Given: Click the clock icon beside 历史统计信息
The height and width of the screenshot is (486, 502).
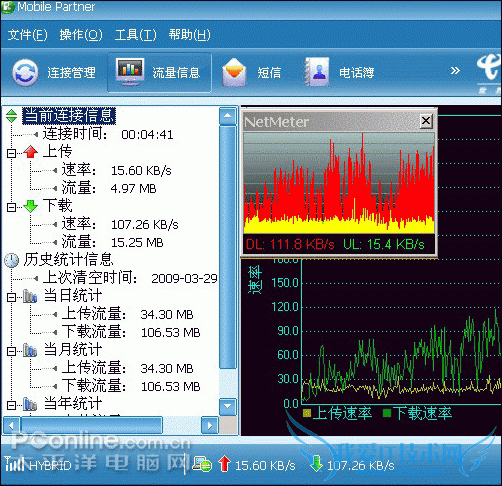Looking at the screenshot, I should 12,260.
